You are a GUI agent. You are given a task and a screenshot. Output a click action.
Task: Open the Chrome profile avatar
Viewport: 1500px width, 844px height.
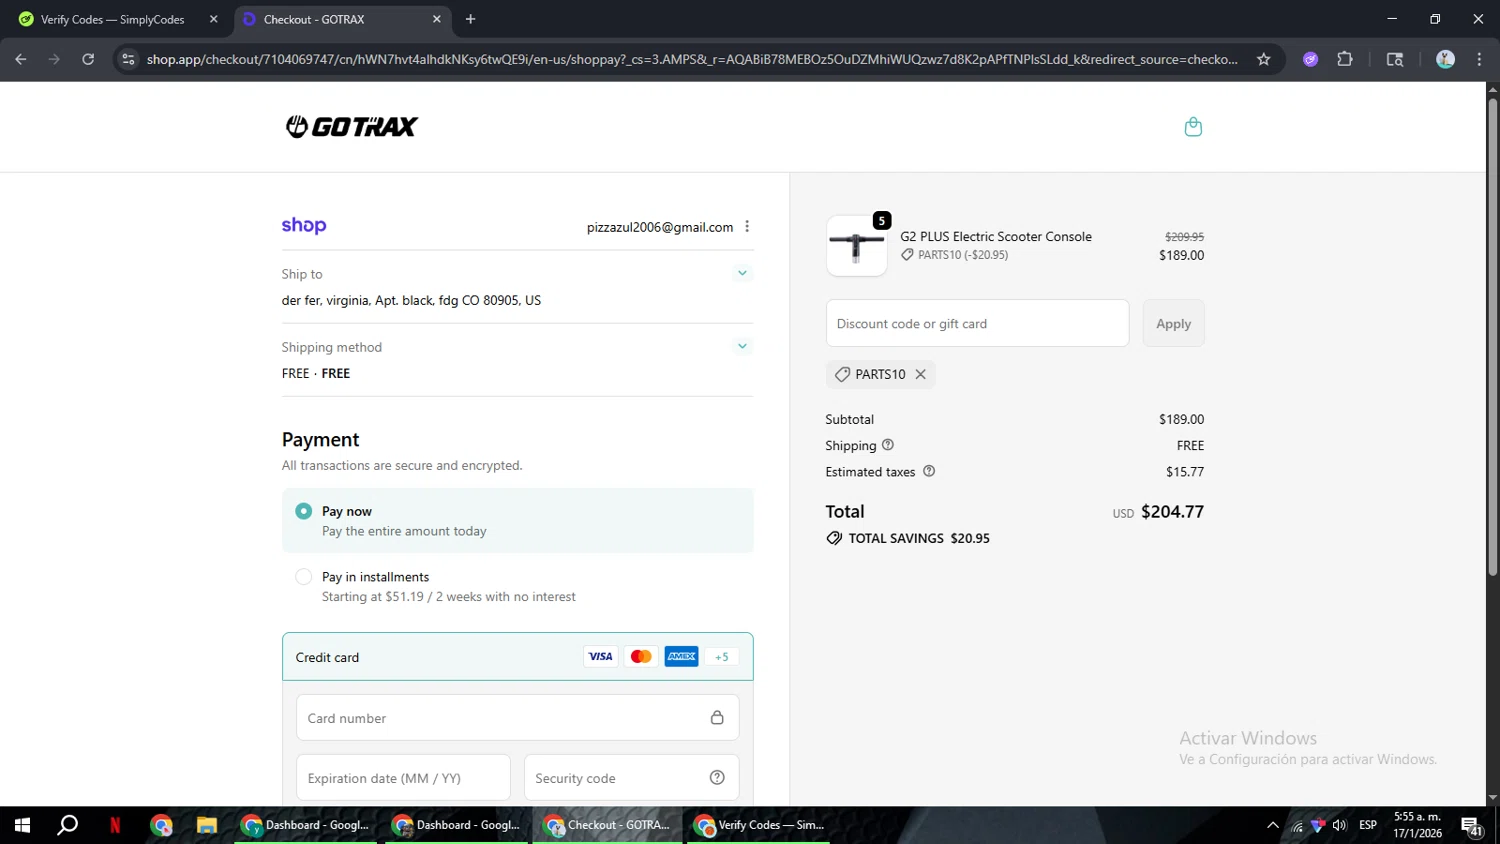pyautogui.click(x=1445, y=59)
